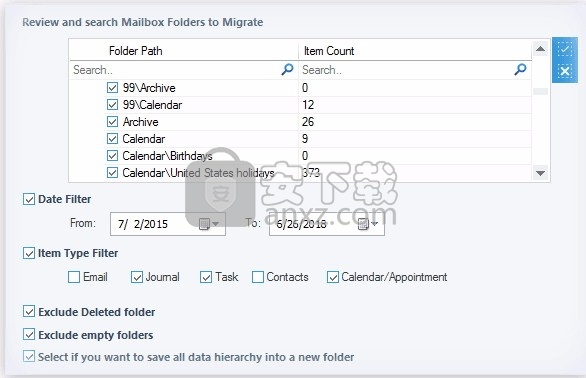Enable the Contacts item type

(258, 277)
